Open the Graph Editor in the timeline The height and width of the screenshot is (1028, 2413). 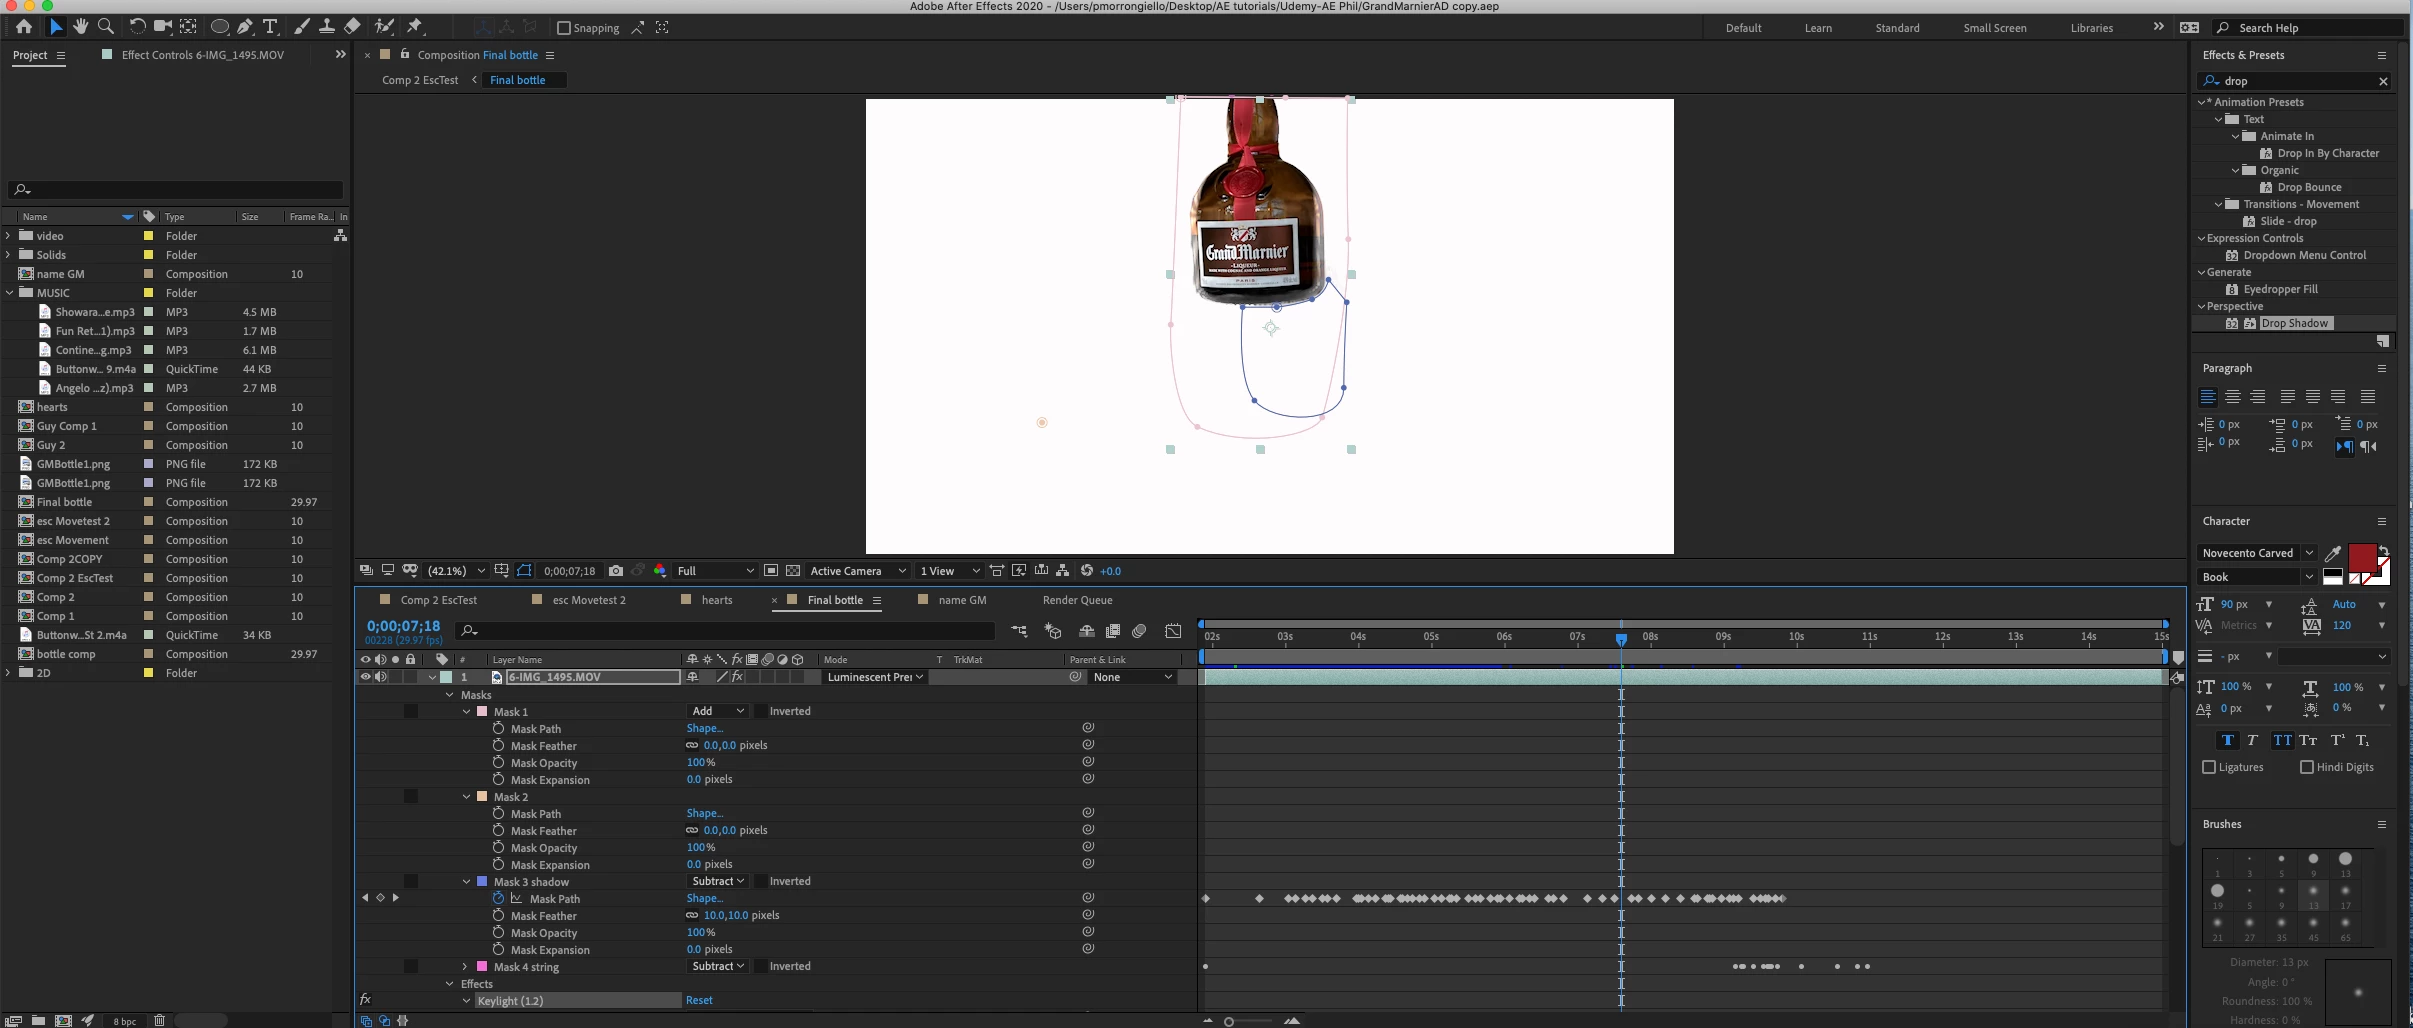(1173, 631)
